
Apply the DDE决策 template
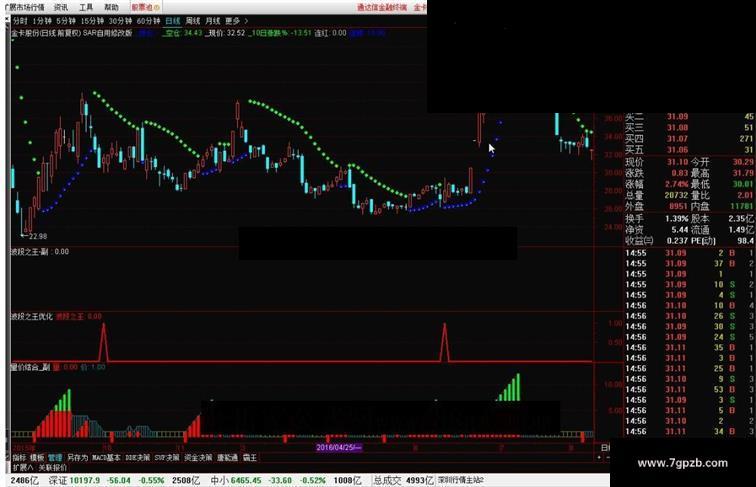point(137,458)
